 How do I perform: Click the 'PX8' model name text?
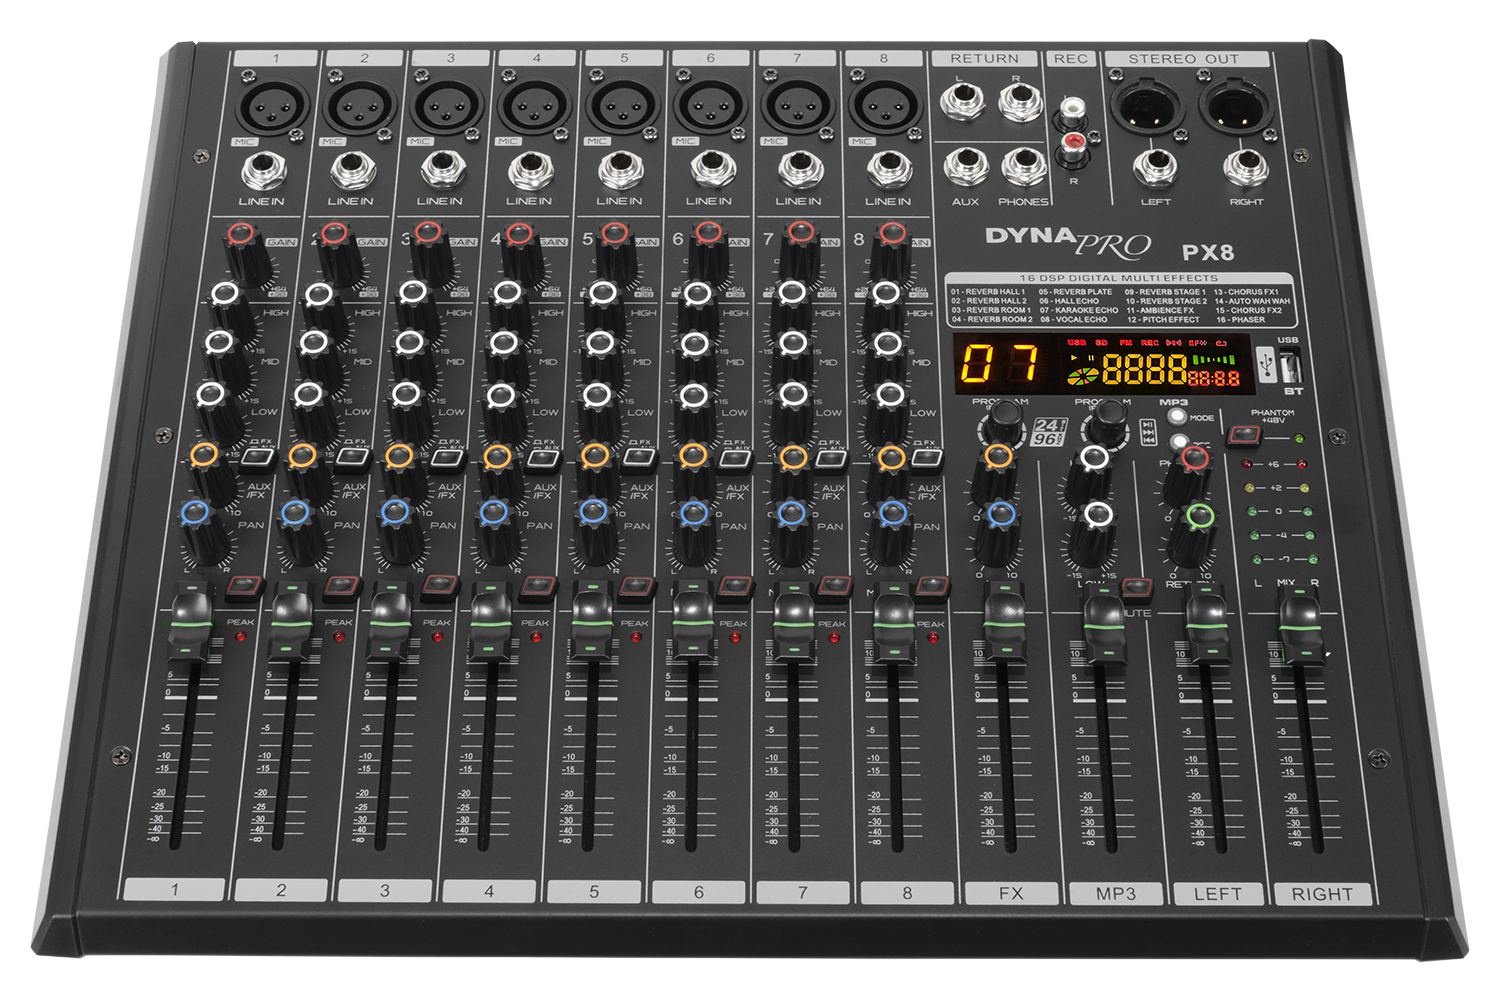tap(1208, 251)
